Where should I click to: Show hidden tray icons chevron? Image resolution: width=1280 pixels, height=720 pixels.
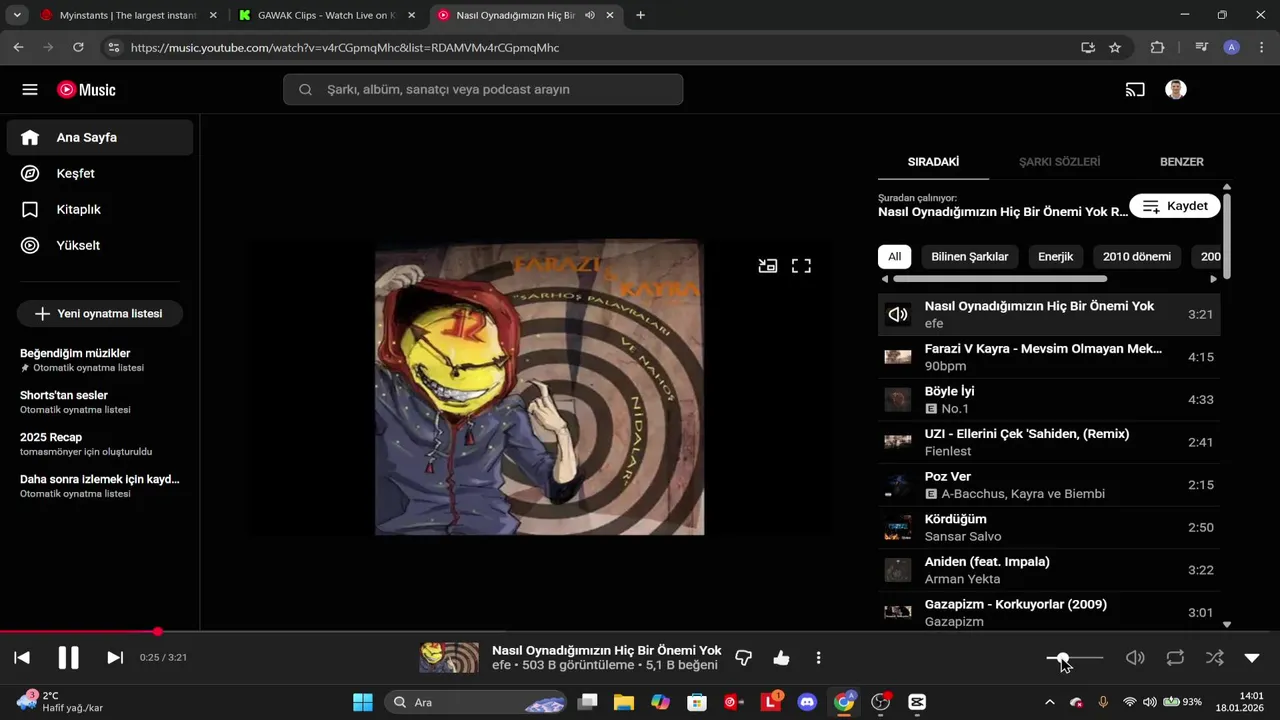tap(1049, 702)
